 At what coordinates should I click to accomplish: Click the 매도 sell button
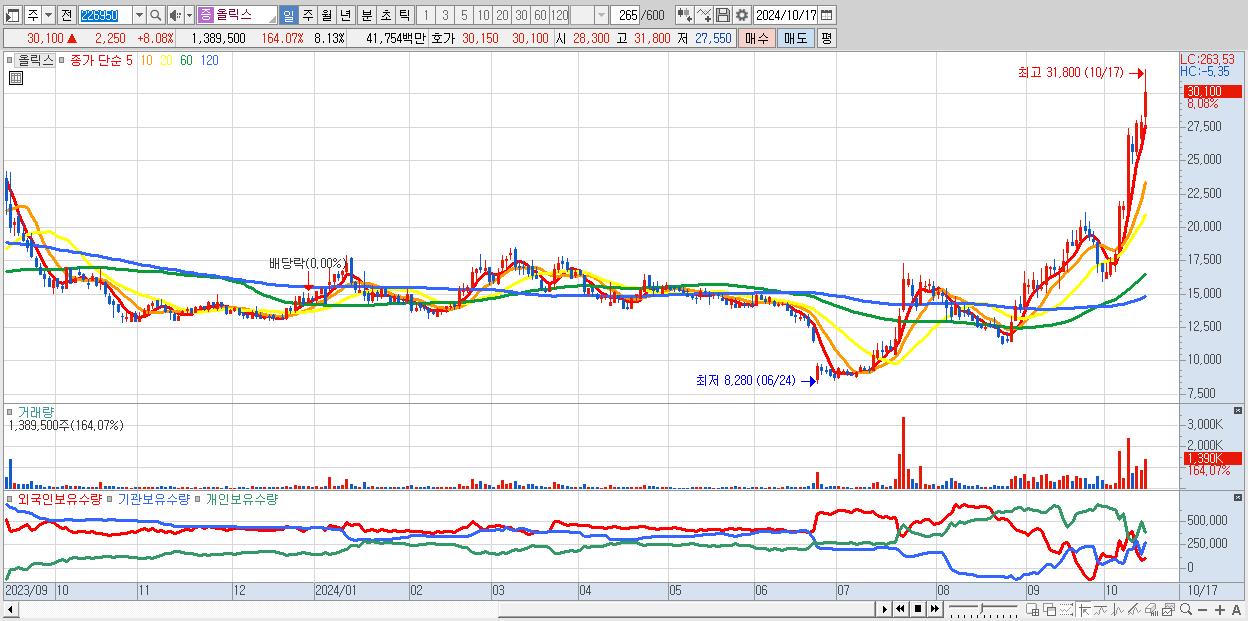[x=795, y=38]
